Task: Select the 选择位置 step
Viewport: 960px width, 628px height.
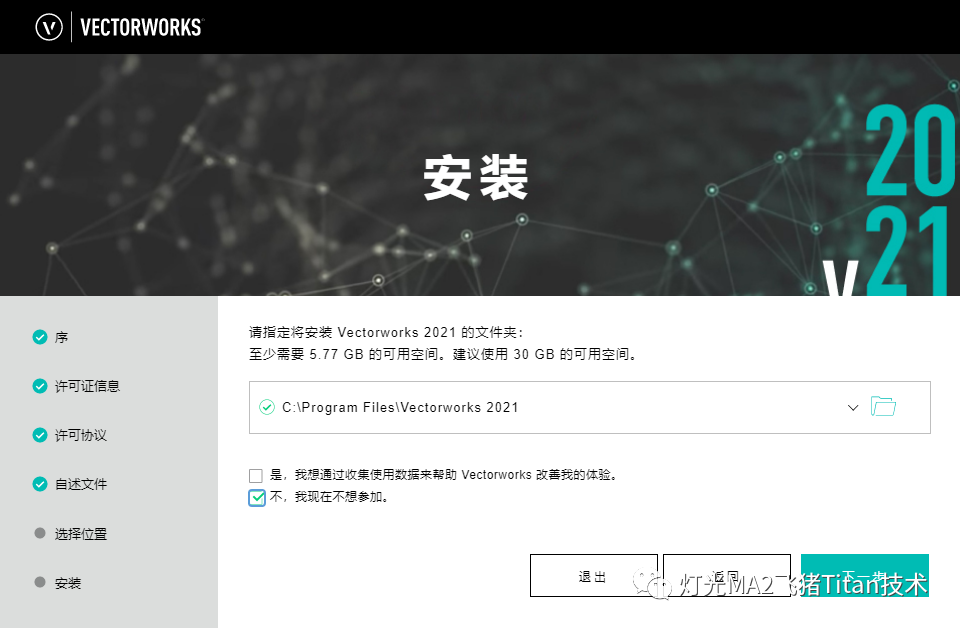Action: [x=81, y=534]
